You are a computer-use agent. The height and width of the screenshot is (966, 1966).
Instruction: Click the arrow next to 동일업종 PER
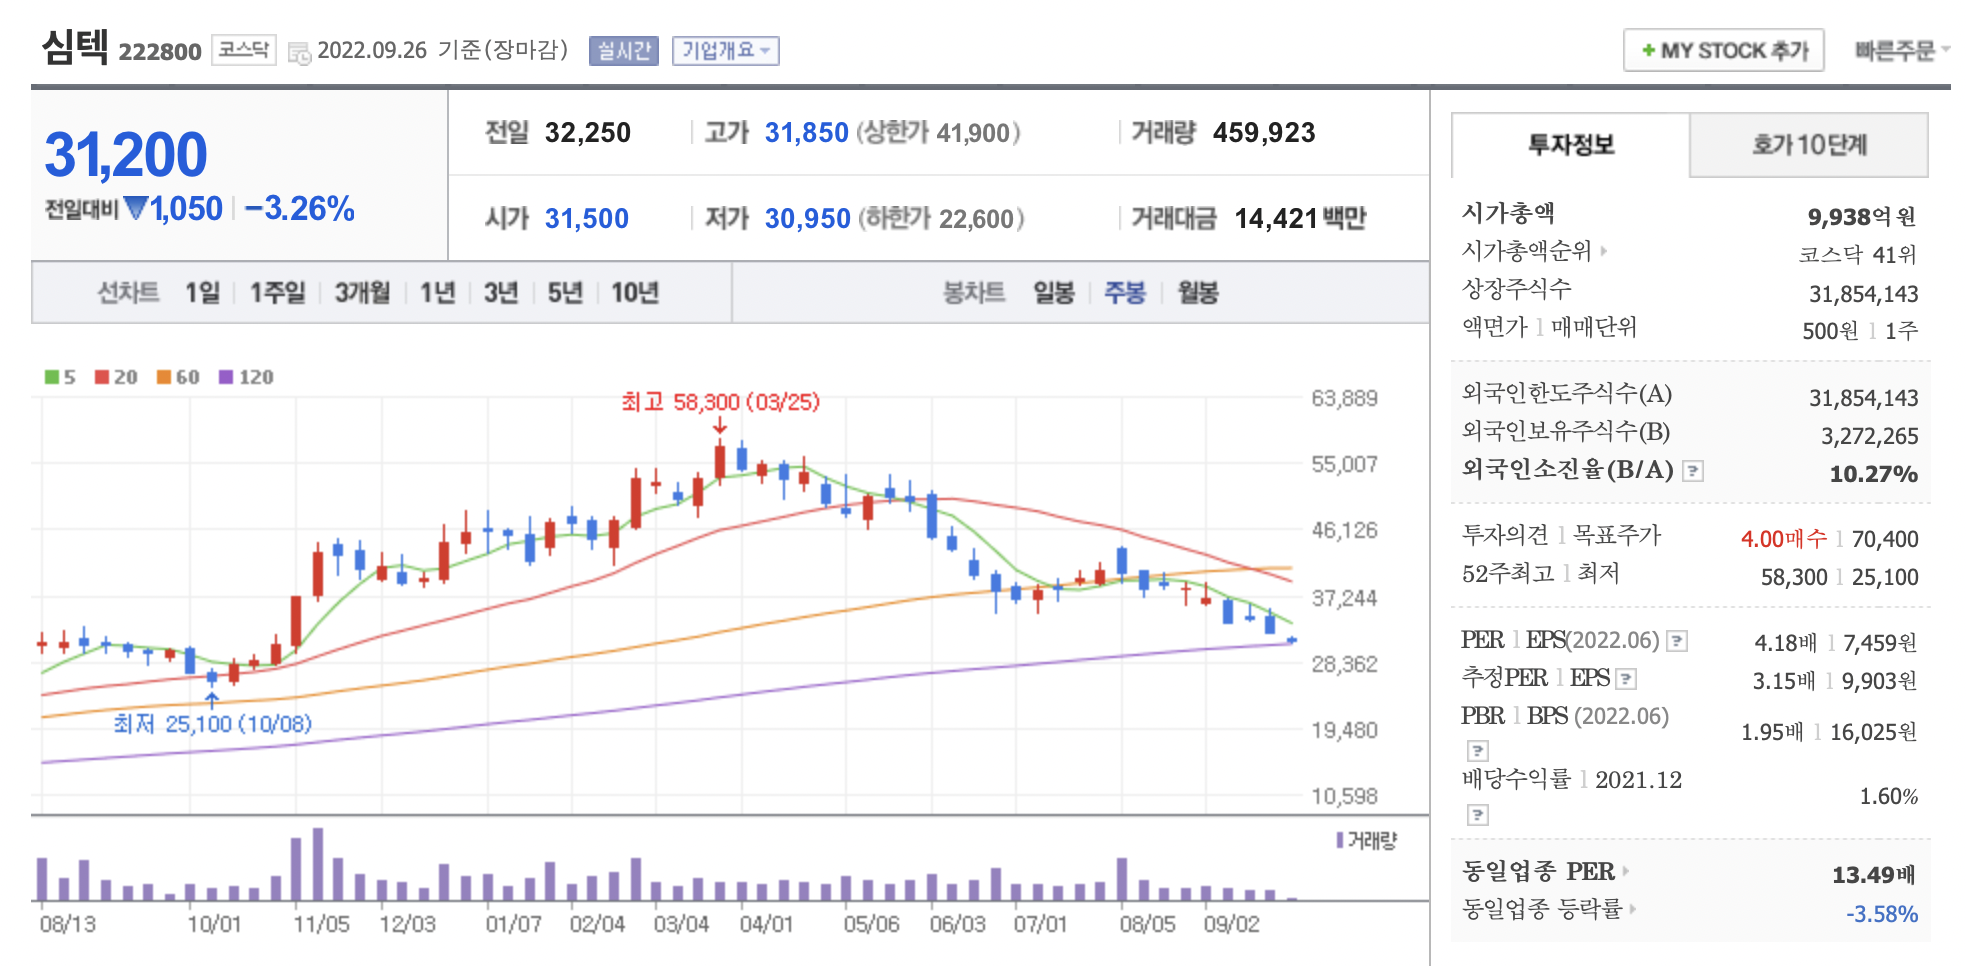coord(1626,871)
